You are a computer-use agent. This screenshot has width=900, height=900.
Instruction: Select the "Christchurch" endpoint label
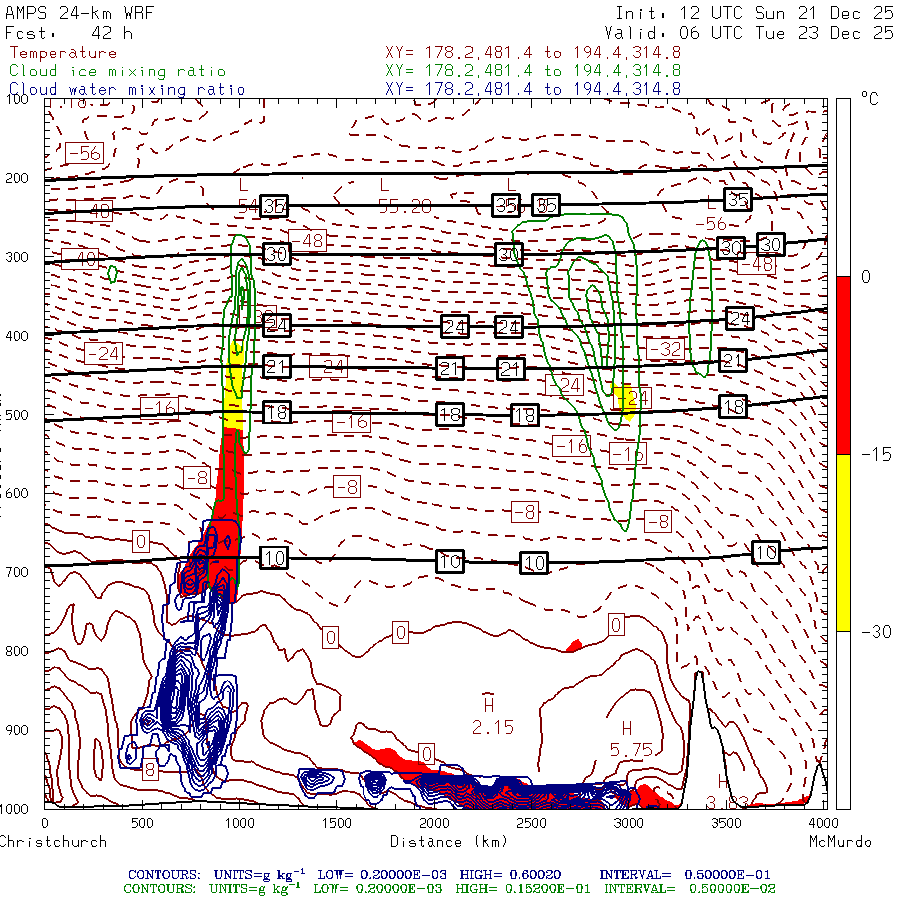pyautogui.click(x=53, y=842)
